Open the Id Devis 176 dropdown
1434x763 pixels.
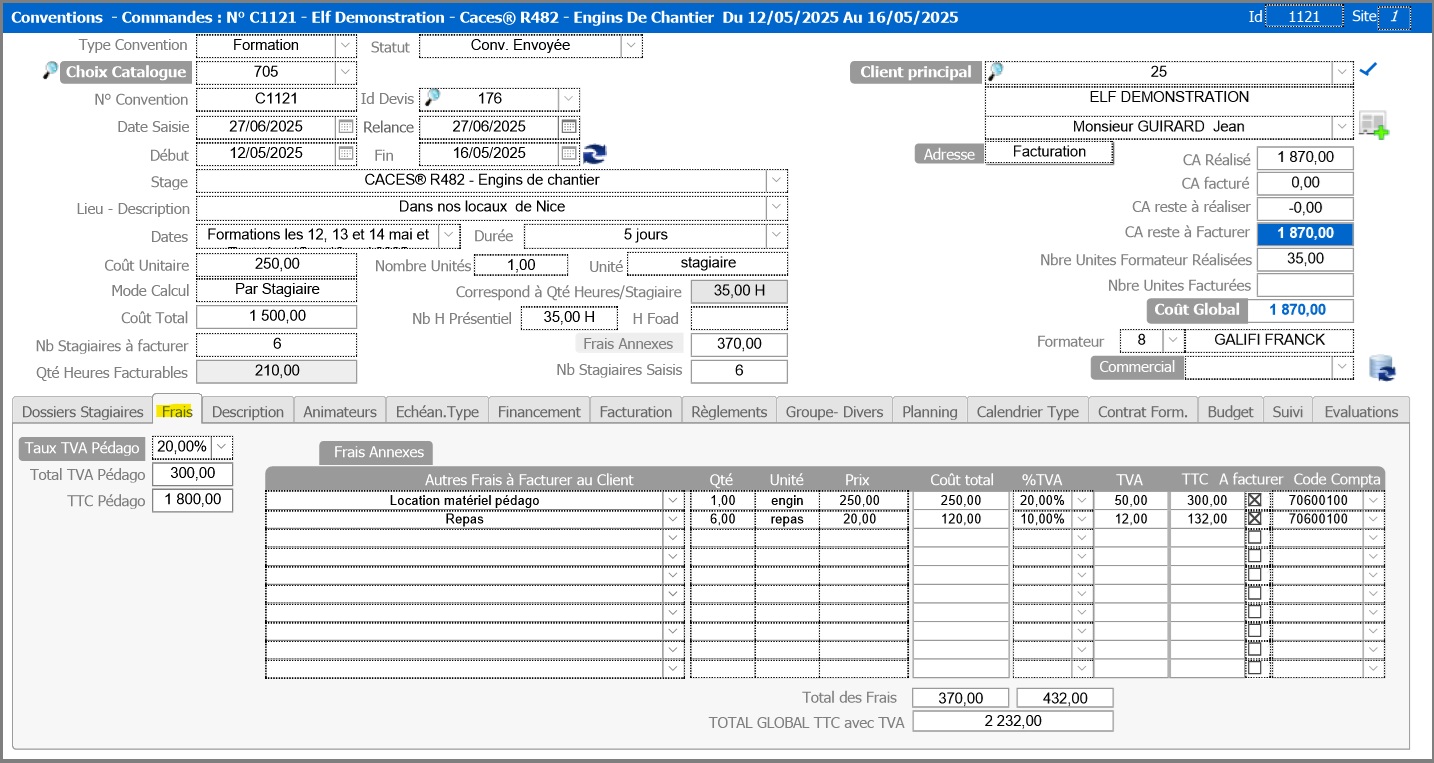(x=568, y=98)
